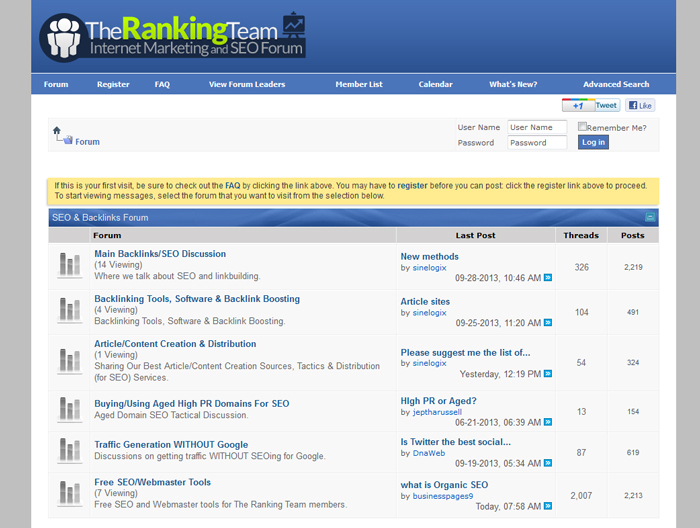Open Article/Content Creation & Distribution forum
Viewport: 700px width, 528px height.
[x=175, y=344]
